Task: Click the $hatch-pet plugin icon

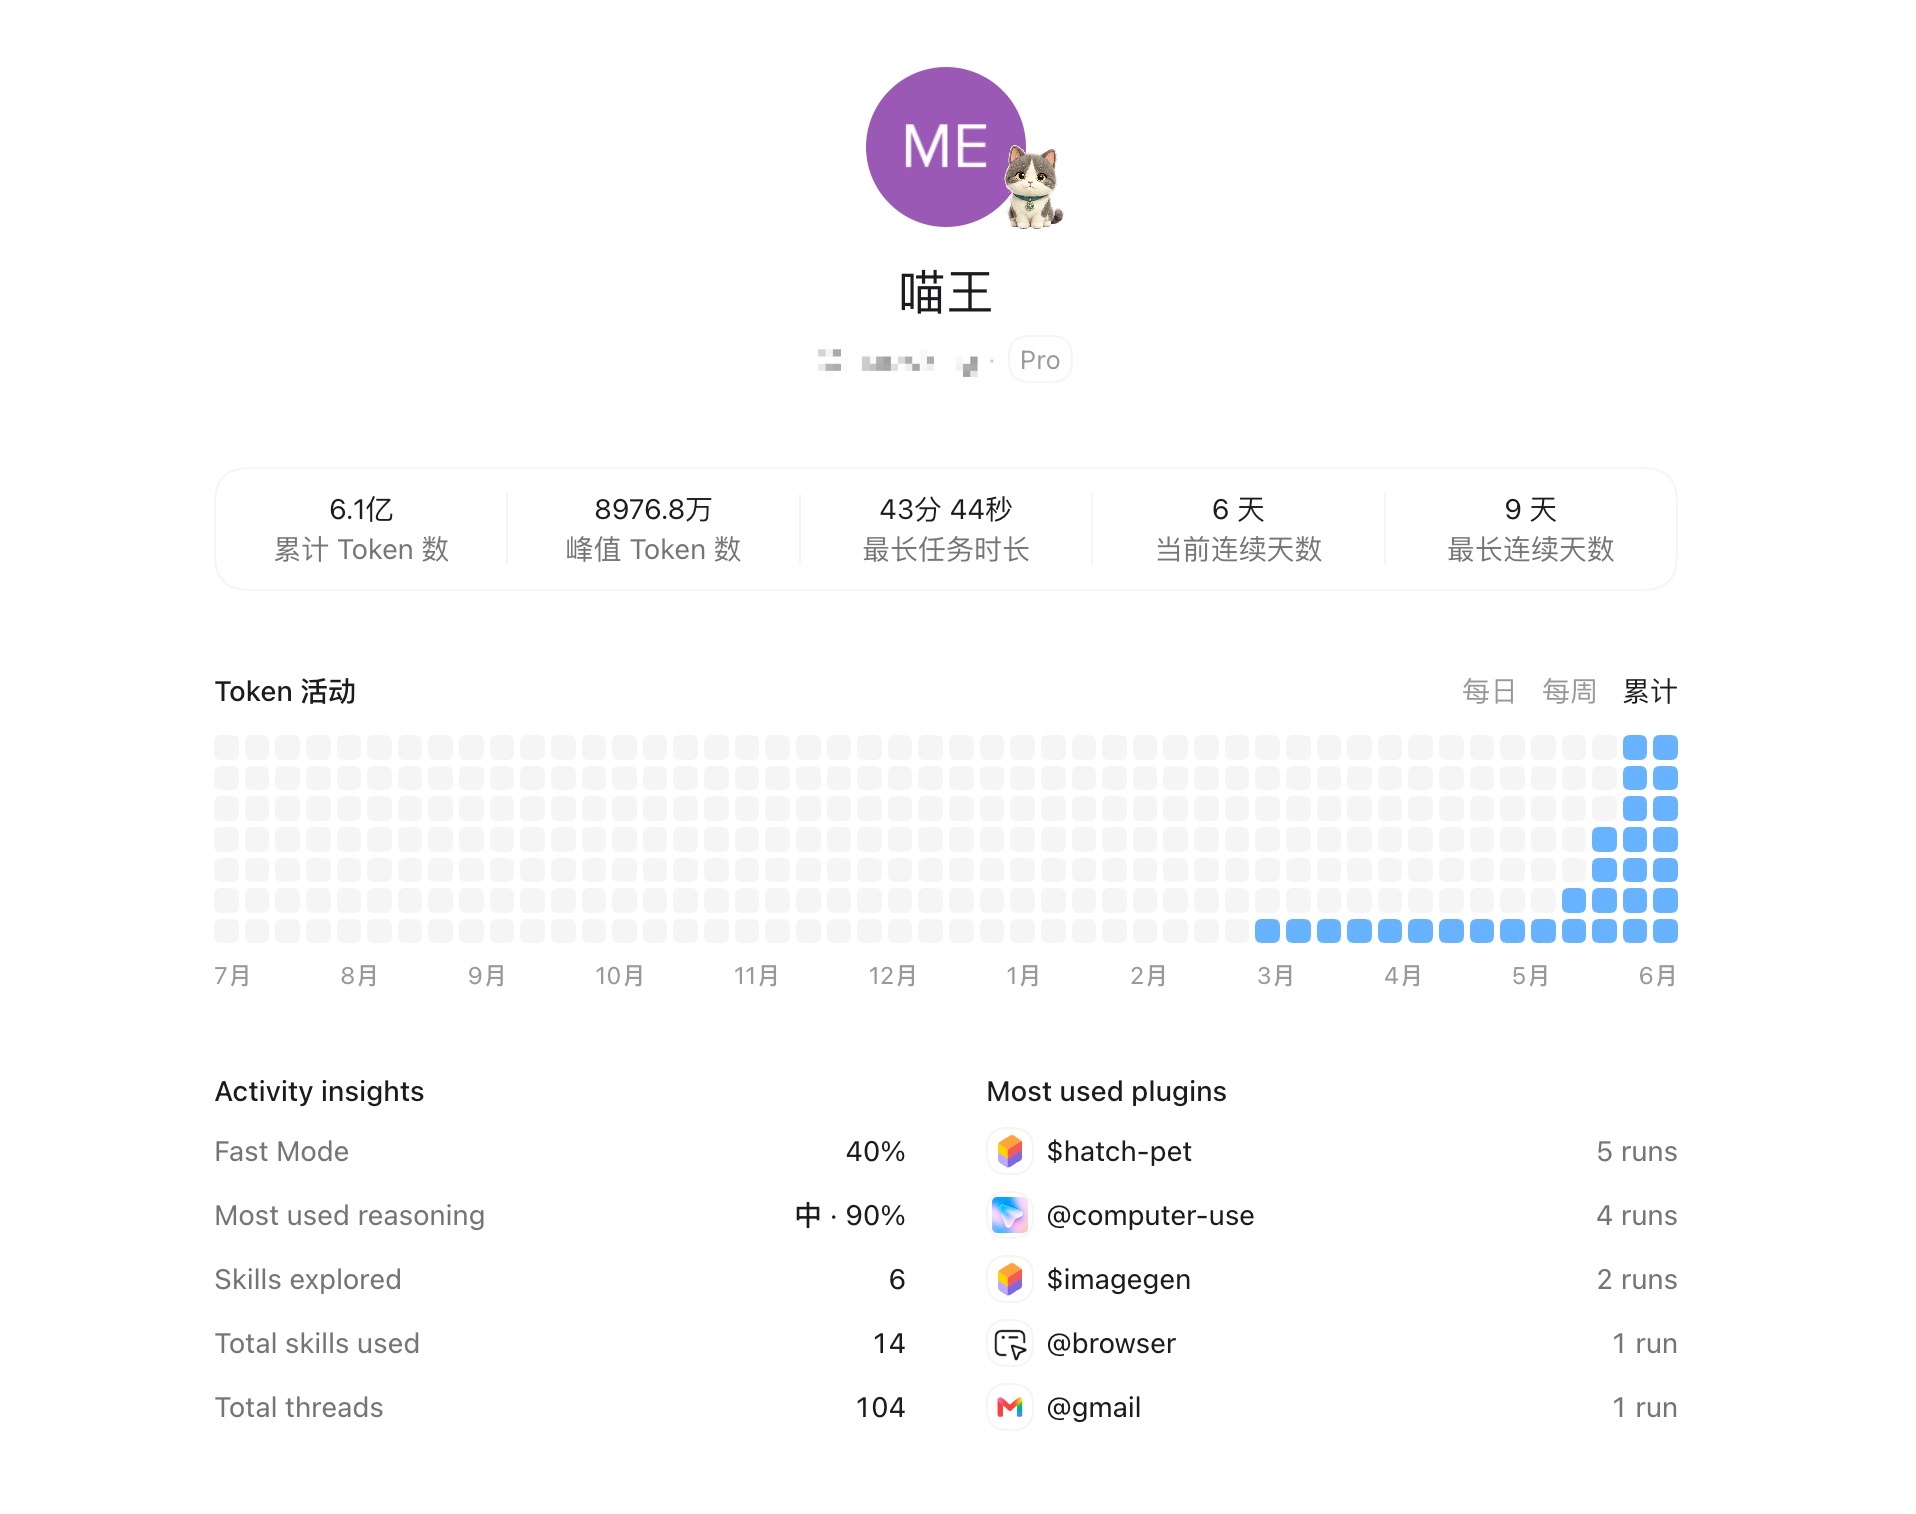Action: [1010, 1151]
